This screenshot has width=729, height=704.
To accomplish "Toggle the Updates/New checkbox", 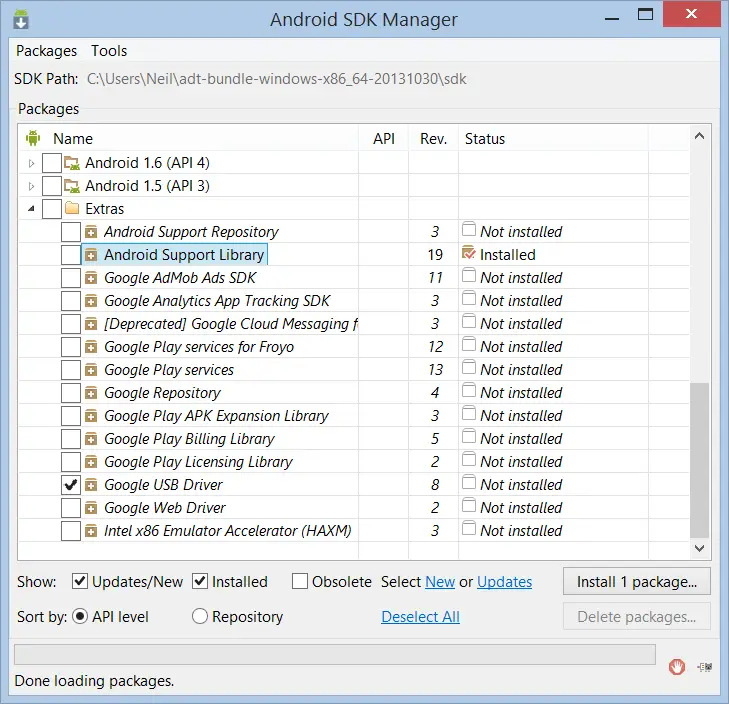I will [x=80, y=581].
